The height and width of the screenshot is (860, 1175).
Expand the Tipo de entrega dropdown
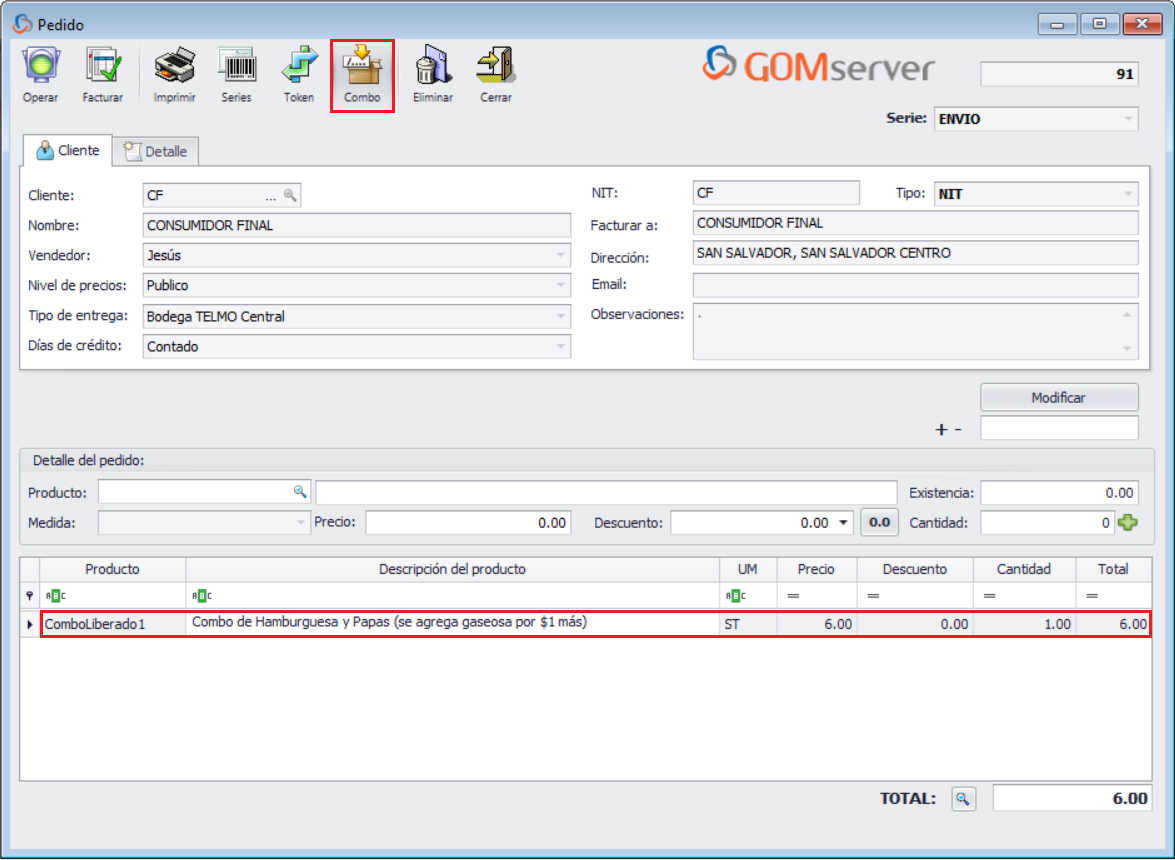click(560, 317)
